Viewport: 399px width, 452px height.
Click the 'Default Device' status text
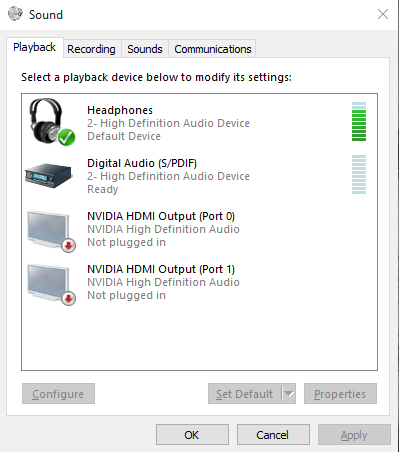[x=124, y=136]
